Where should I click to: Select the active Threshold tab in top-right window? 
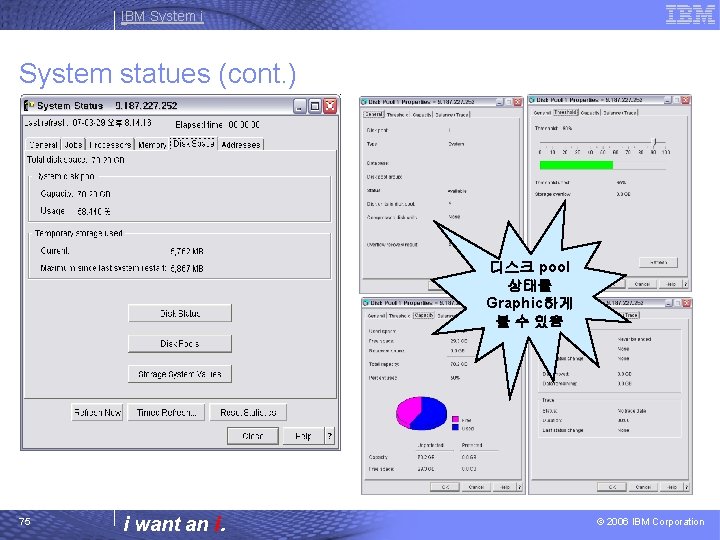click(x=565, y=112)
